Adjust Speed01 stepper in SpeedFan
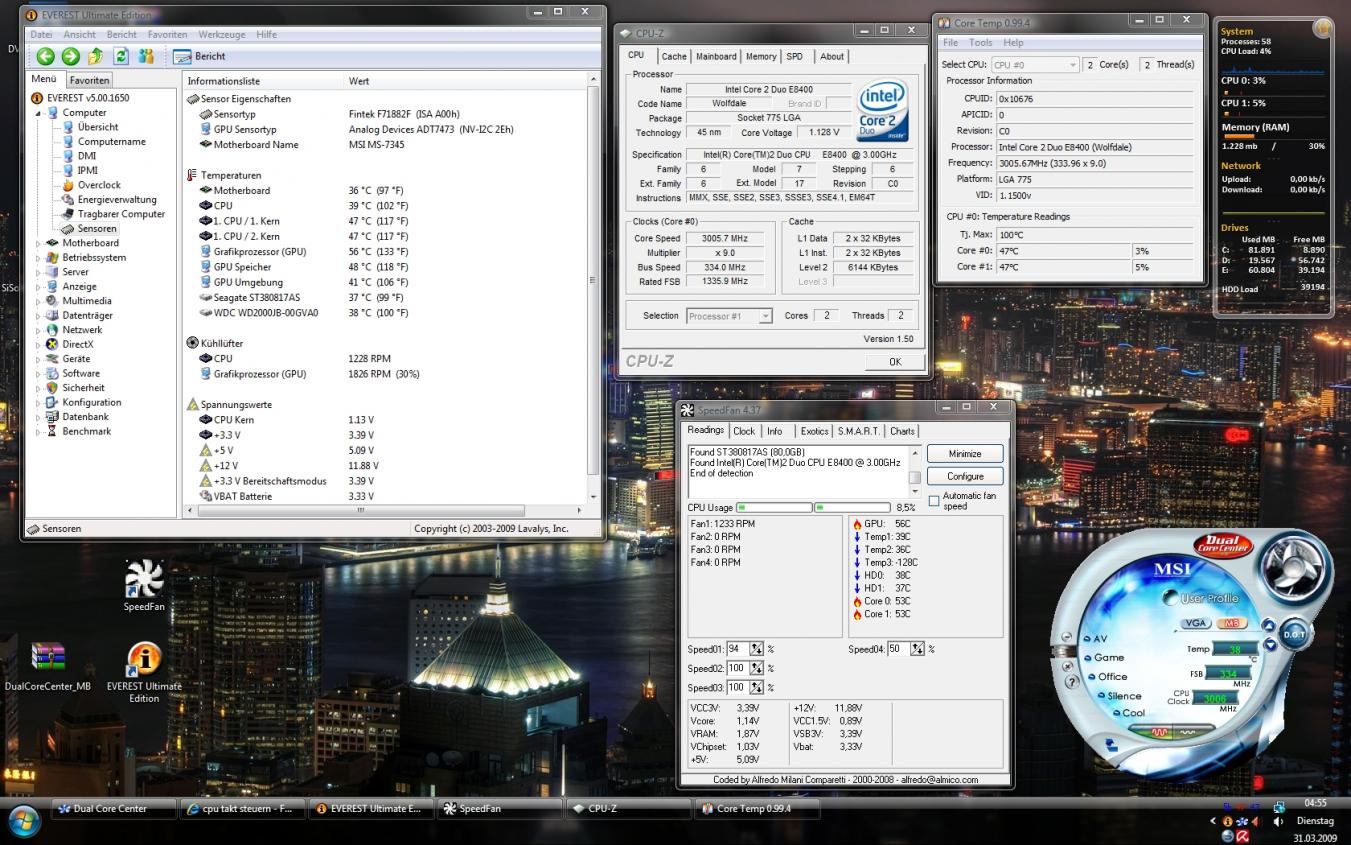1351x845 pixels. click(x=756, y=649)
